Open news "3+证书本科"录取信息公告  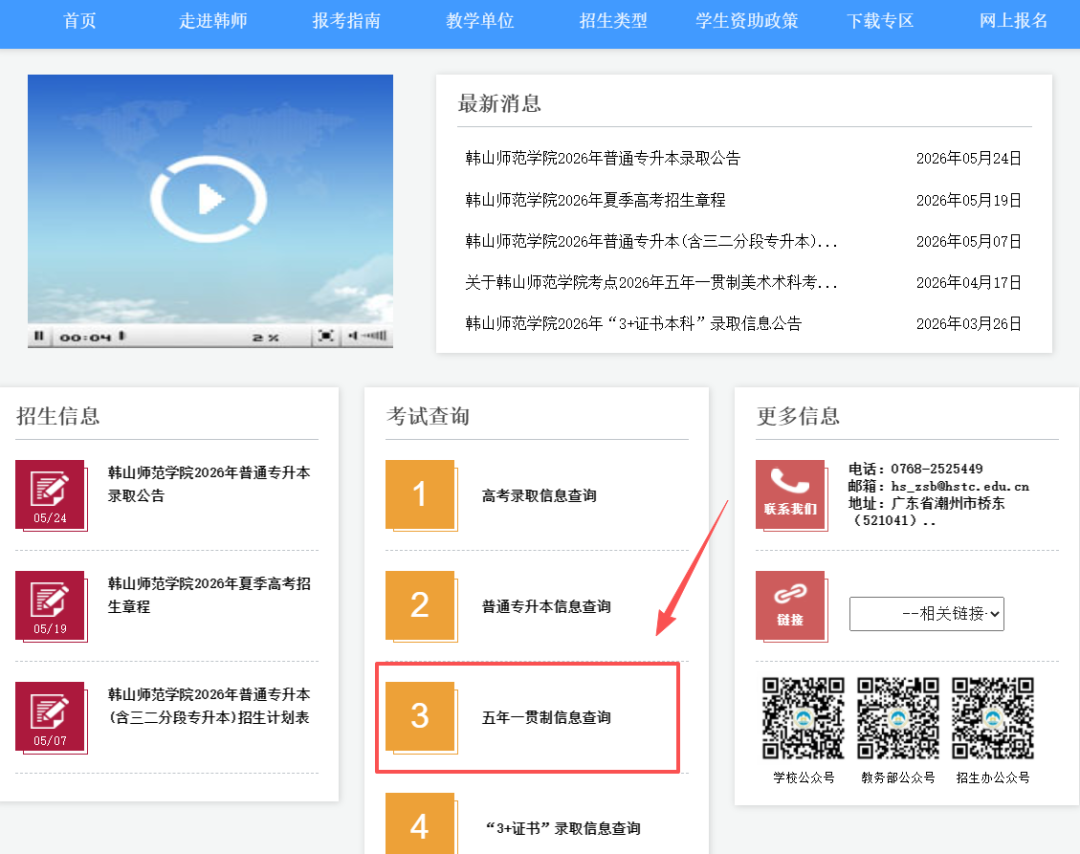[x=634, y=324]
